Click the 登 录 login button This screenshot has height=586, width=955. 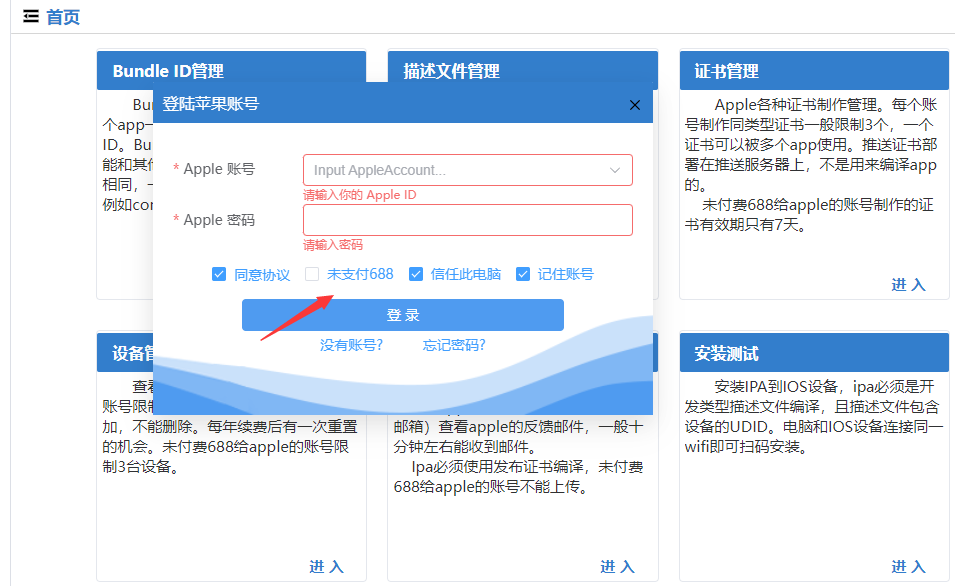403,315
